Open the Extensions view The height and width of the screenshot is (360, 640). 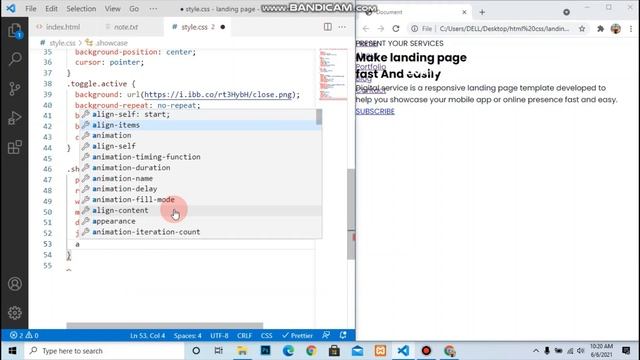[x=15, y=147]
